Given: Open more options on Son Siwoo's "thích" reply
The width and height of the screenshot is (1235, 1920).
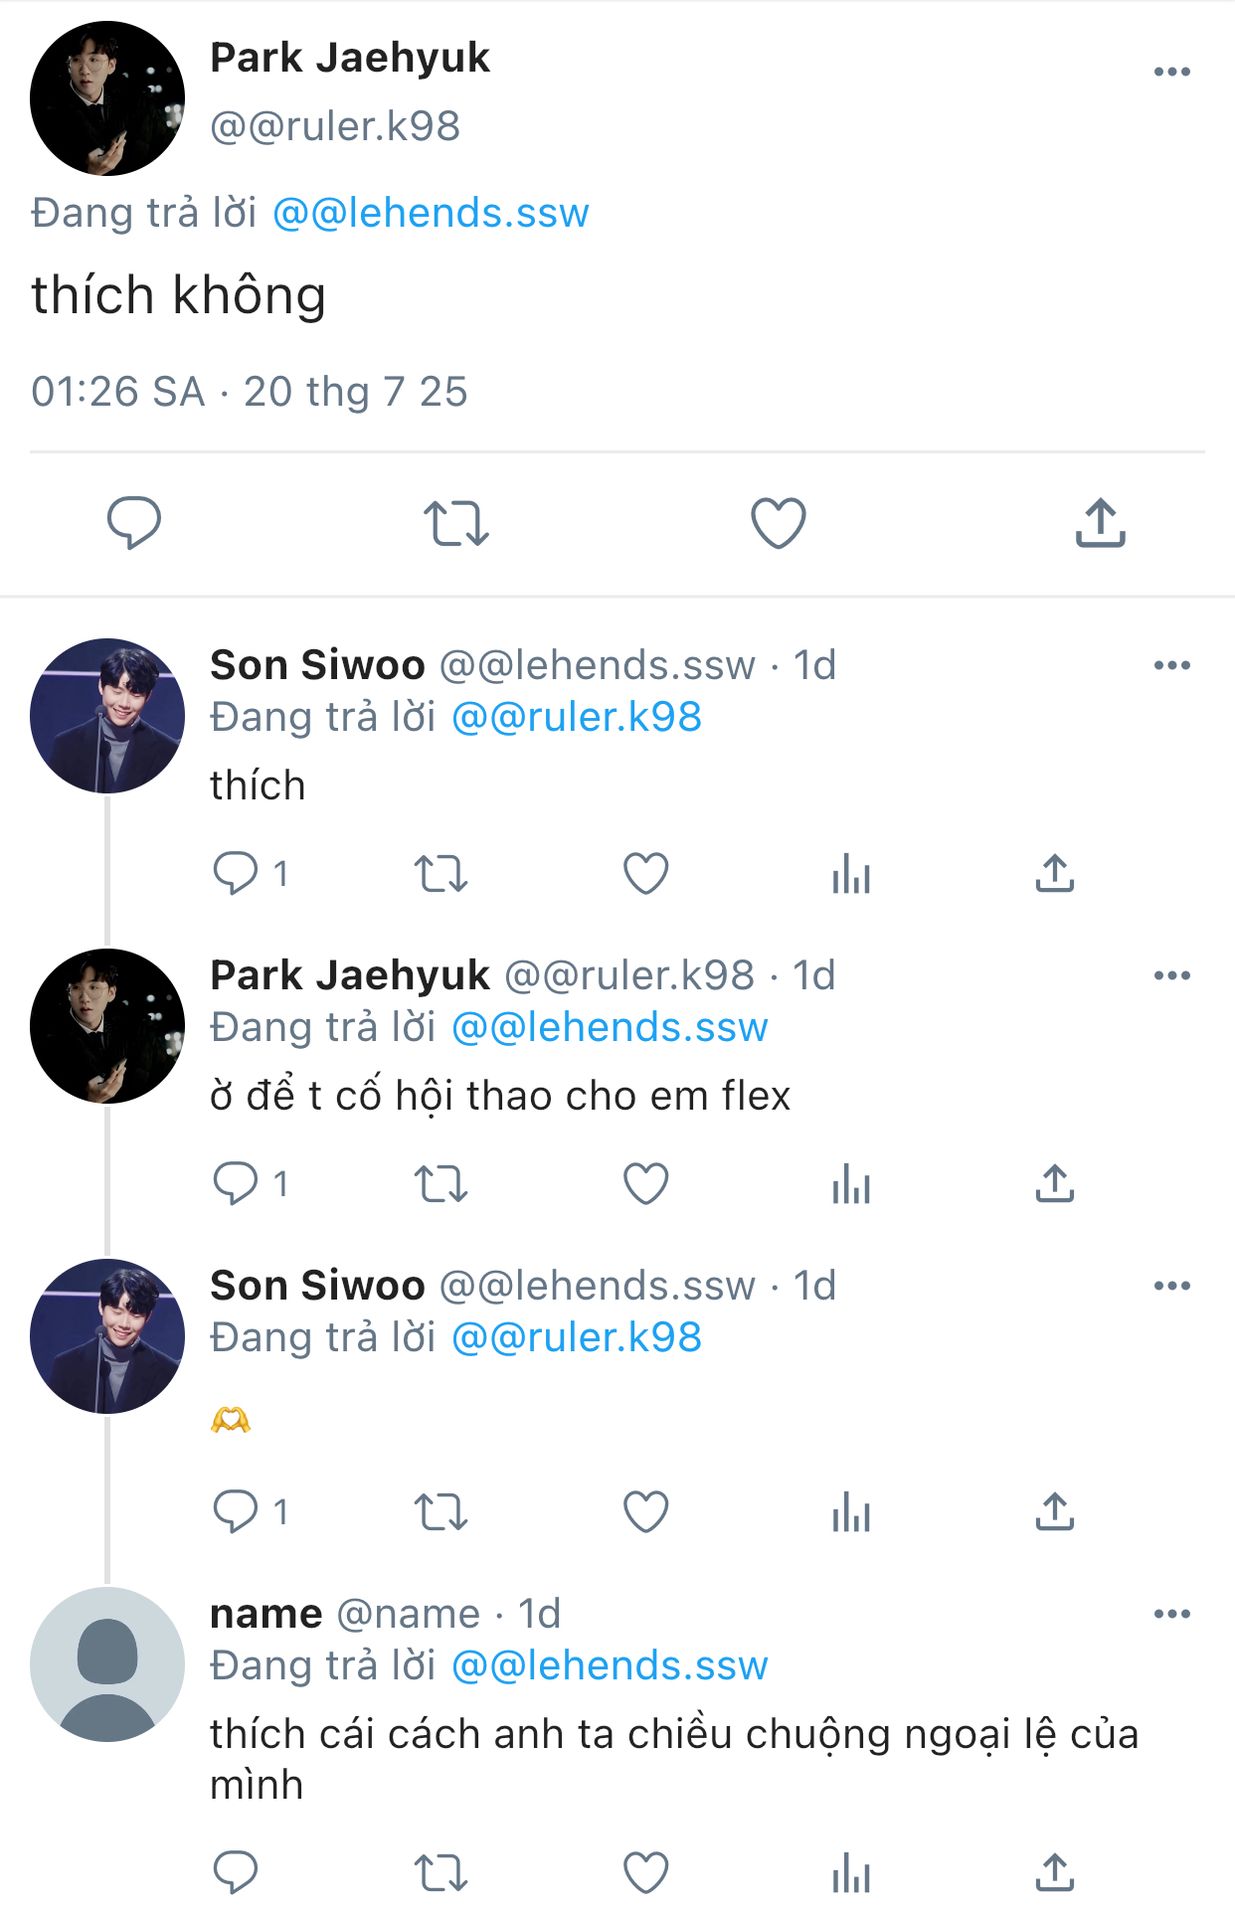Looking at the screenshot, I should coord(1171,665).
